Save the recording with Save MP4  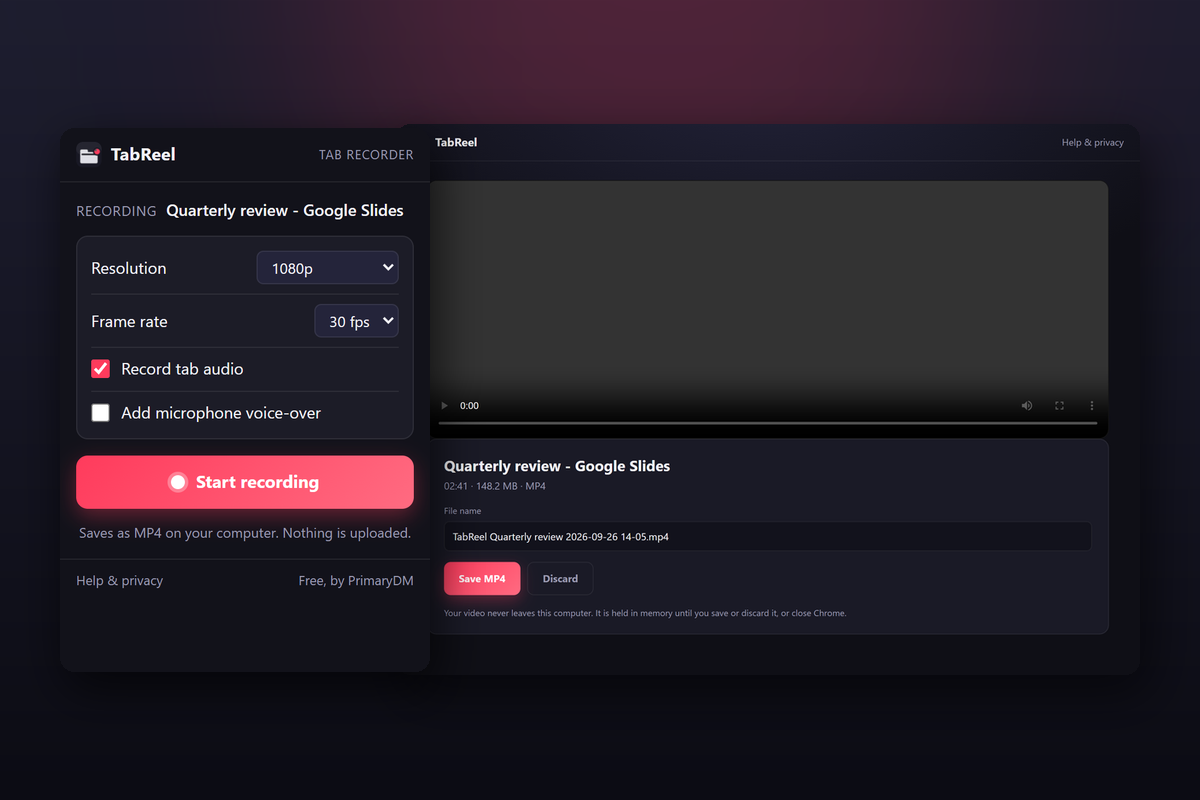pyautogui.click(x=482, y=579)
